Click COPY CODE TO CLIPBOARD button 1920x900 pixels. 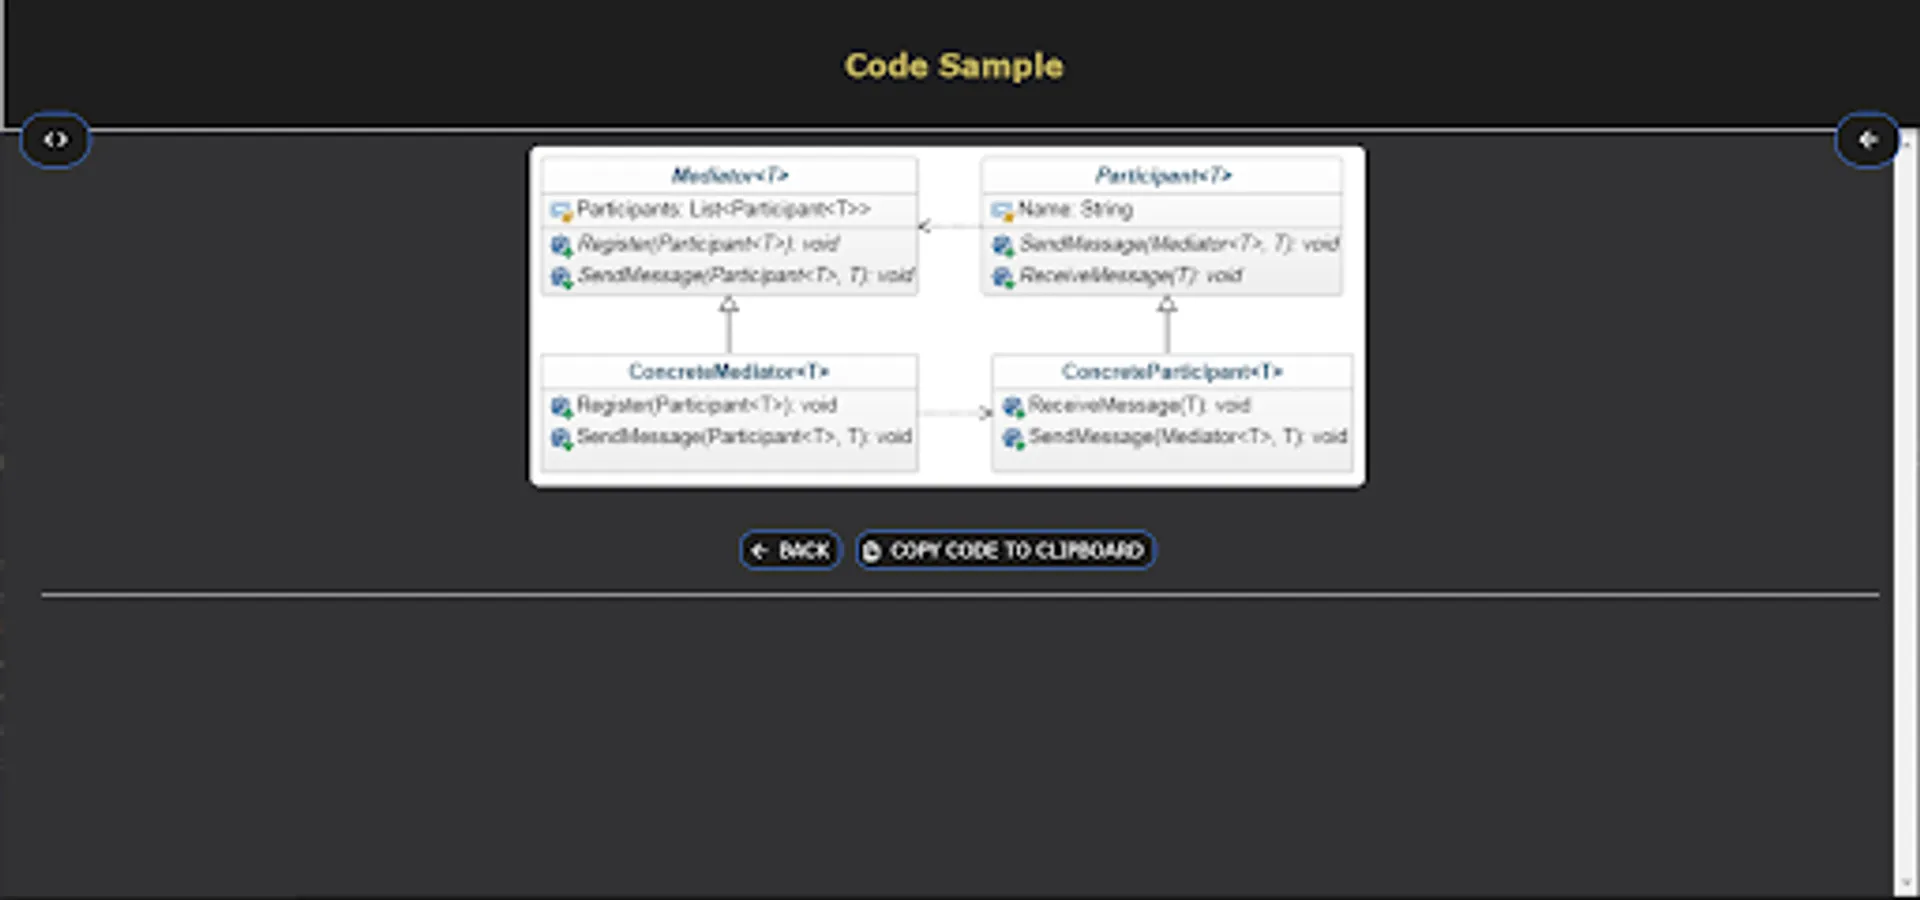1005,550
